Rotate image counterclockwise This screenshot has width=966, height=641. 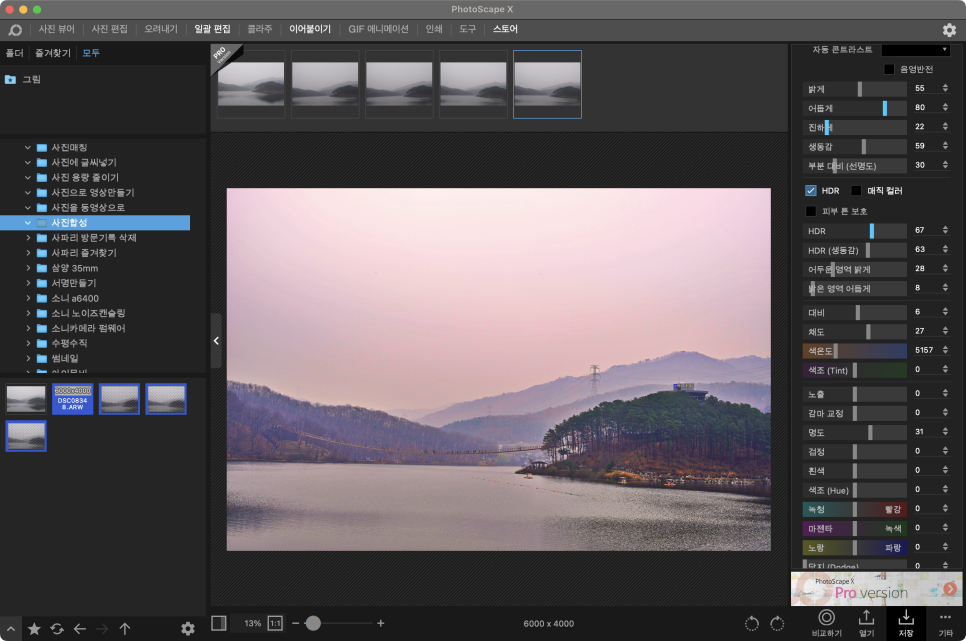752,624
